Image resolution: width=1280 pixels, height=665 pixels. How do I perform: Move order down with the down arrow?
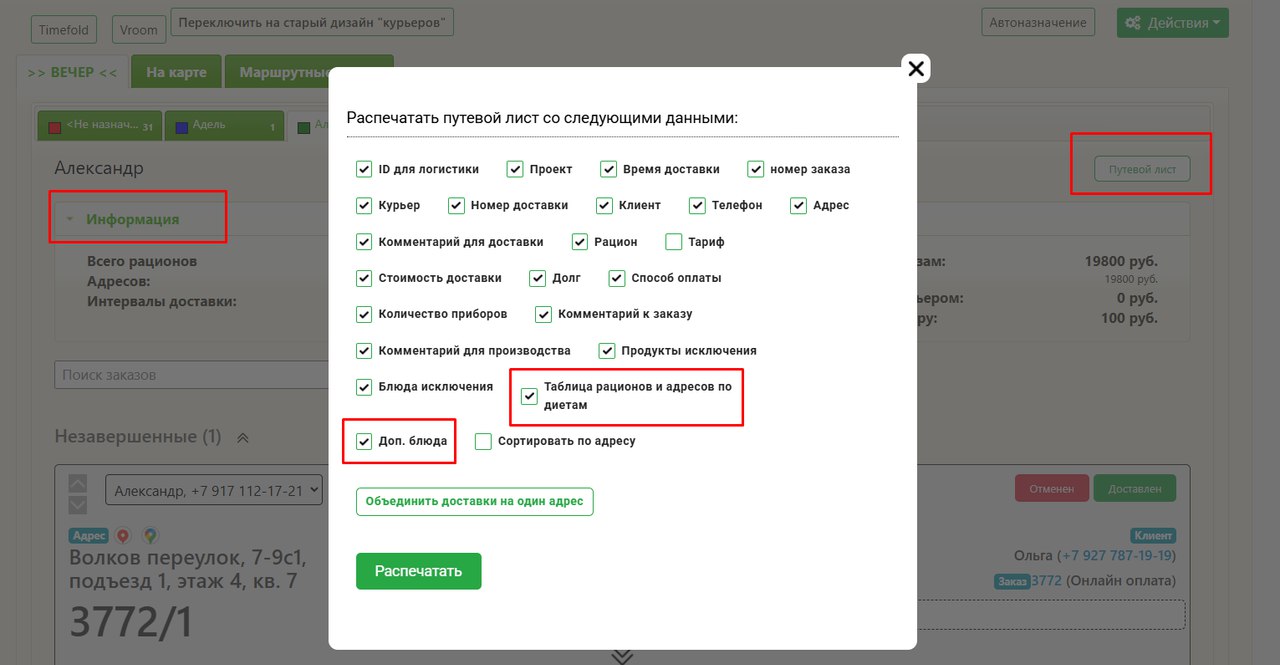pyautogui.click(x=78, y=505)
